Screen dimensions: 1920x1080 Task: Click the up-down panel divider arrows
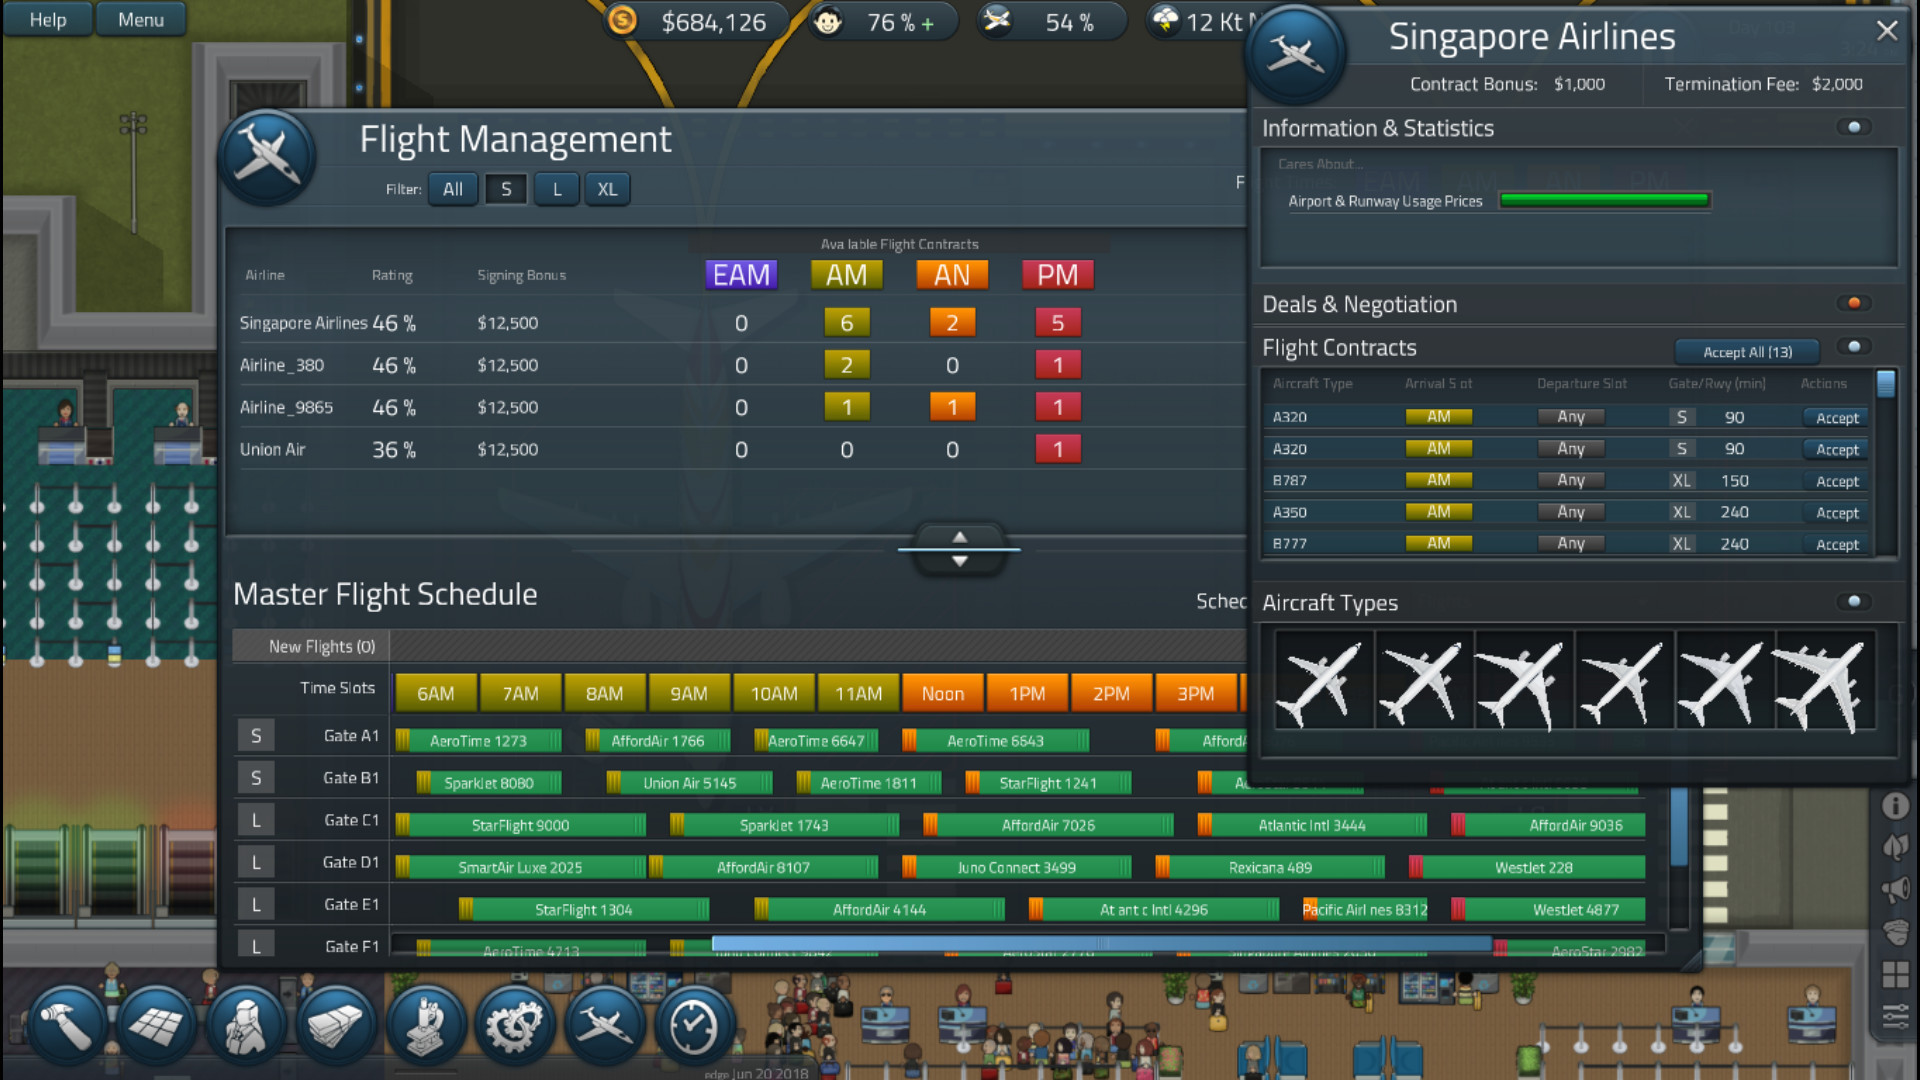pyautogui.click(x=959, y=549)
